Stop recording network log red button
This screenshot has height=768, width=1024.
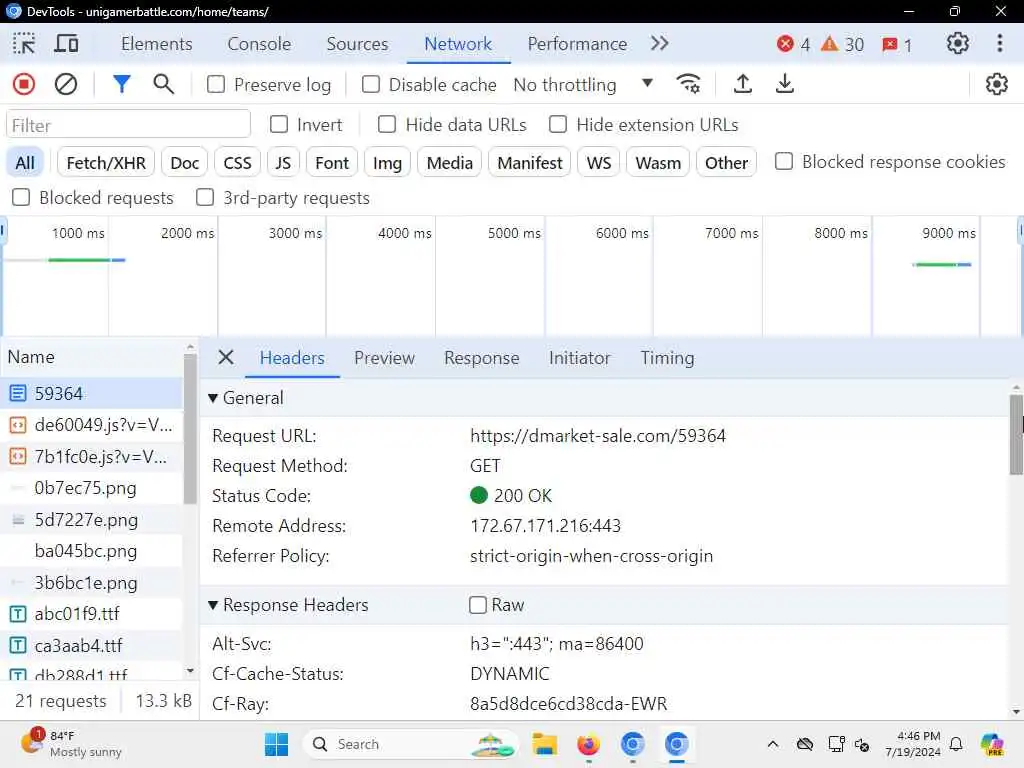[24, 84]
